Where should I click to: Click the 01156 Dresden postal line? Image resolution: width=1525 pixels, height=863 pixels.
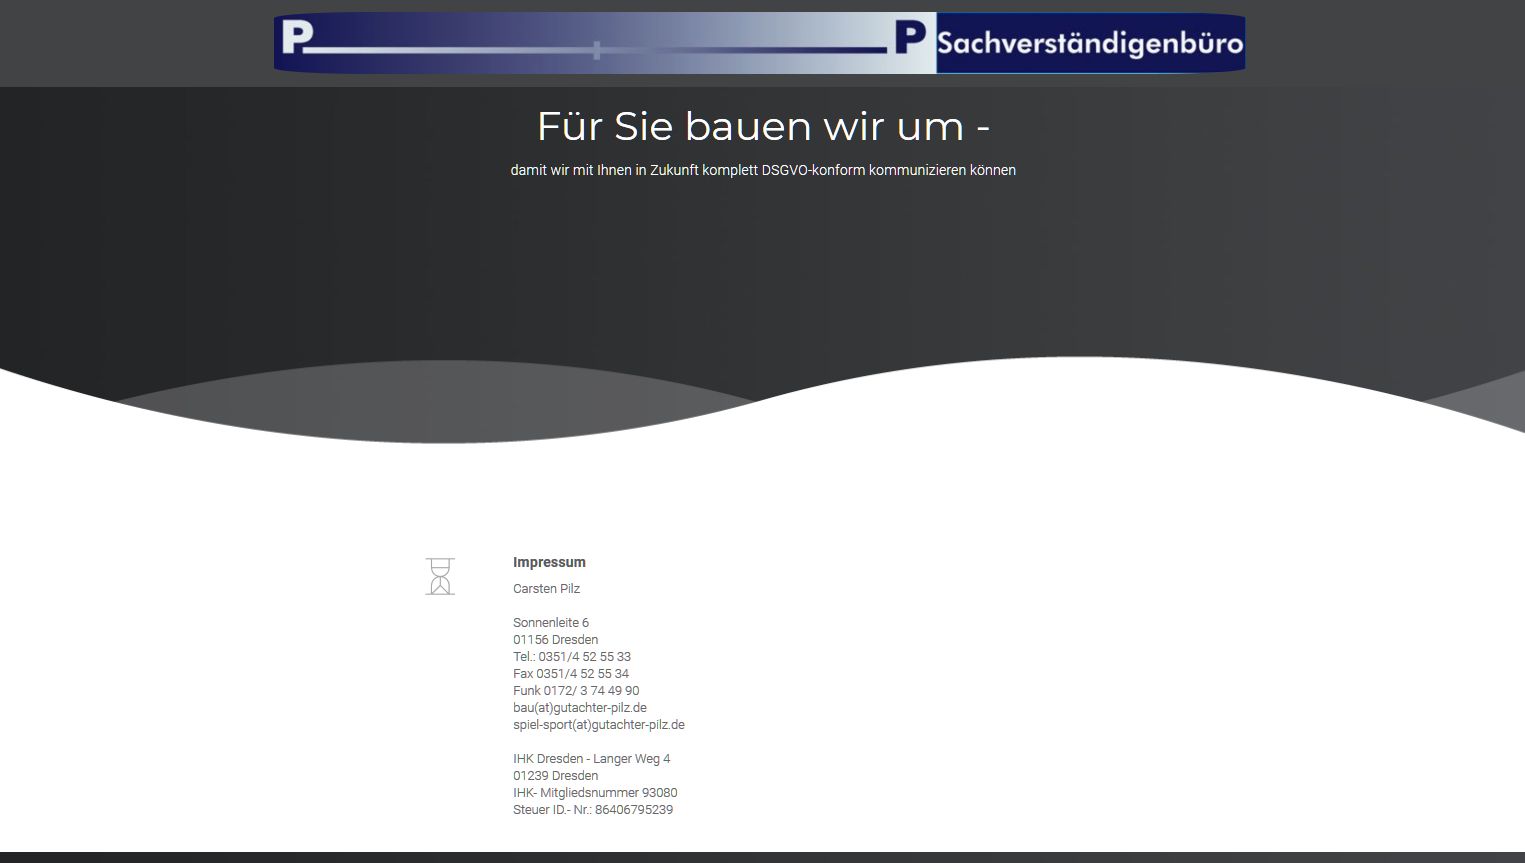coord(555,640)
